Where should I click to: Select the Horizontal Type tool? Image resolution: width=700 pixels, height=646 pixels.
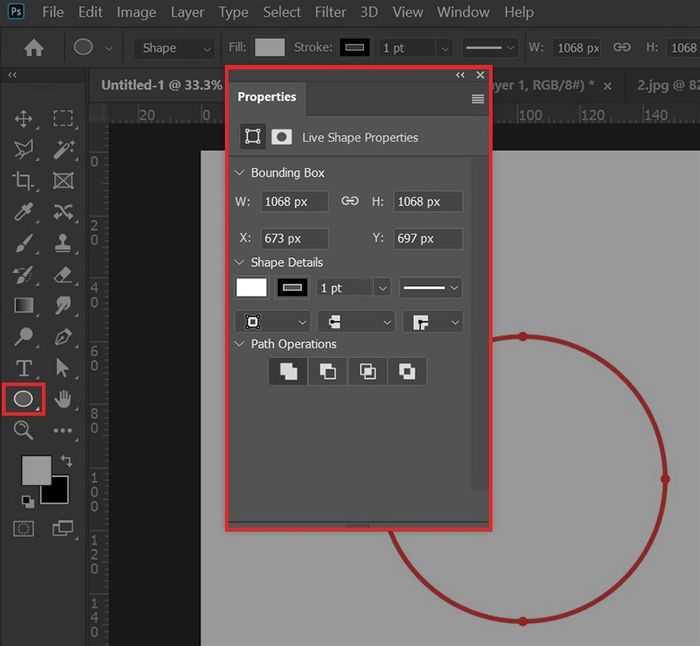[x=23, y=368]
